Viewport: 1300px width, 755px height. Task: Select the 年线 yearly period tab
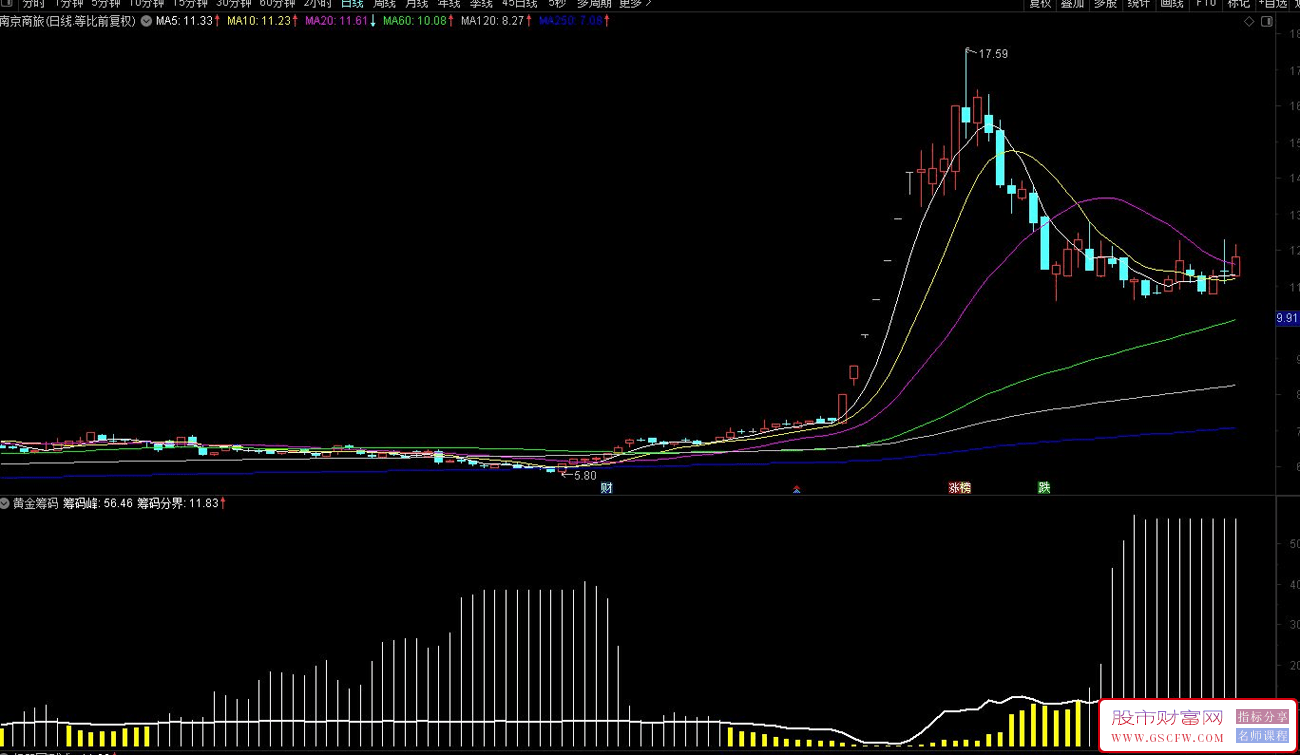pos(449,4)
